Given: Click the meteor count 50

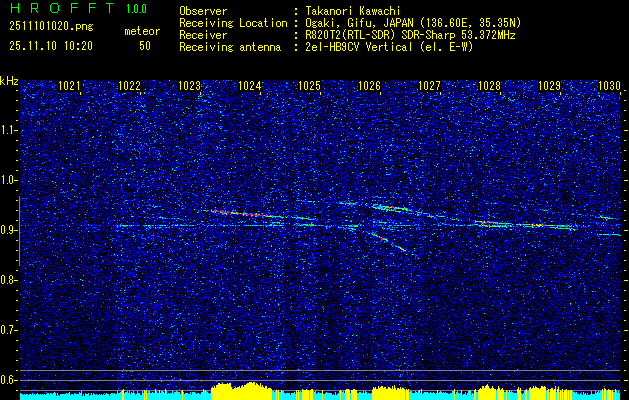Looking at the screenshot, I should click(x=145, y=46).
